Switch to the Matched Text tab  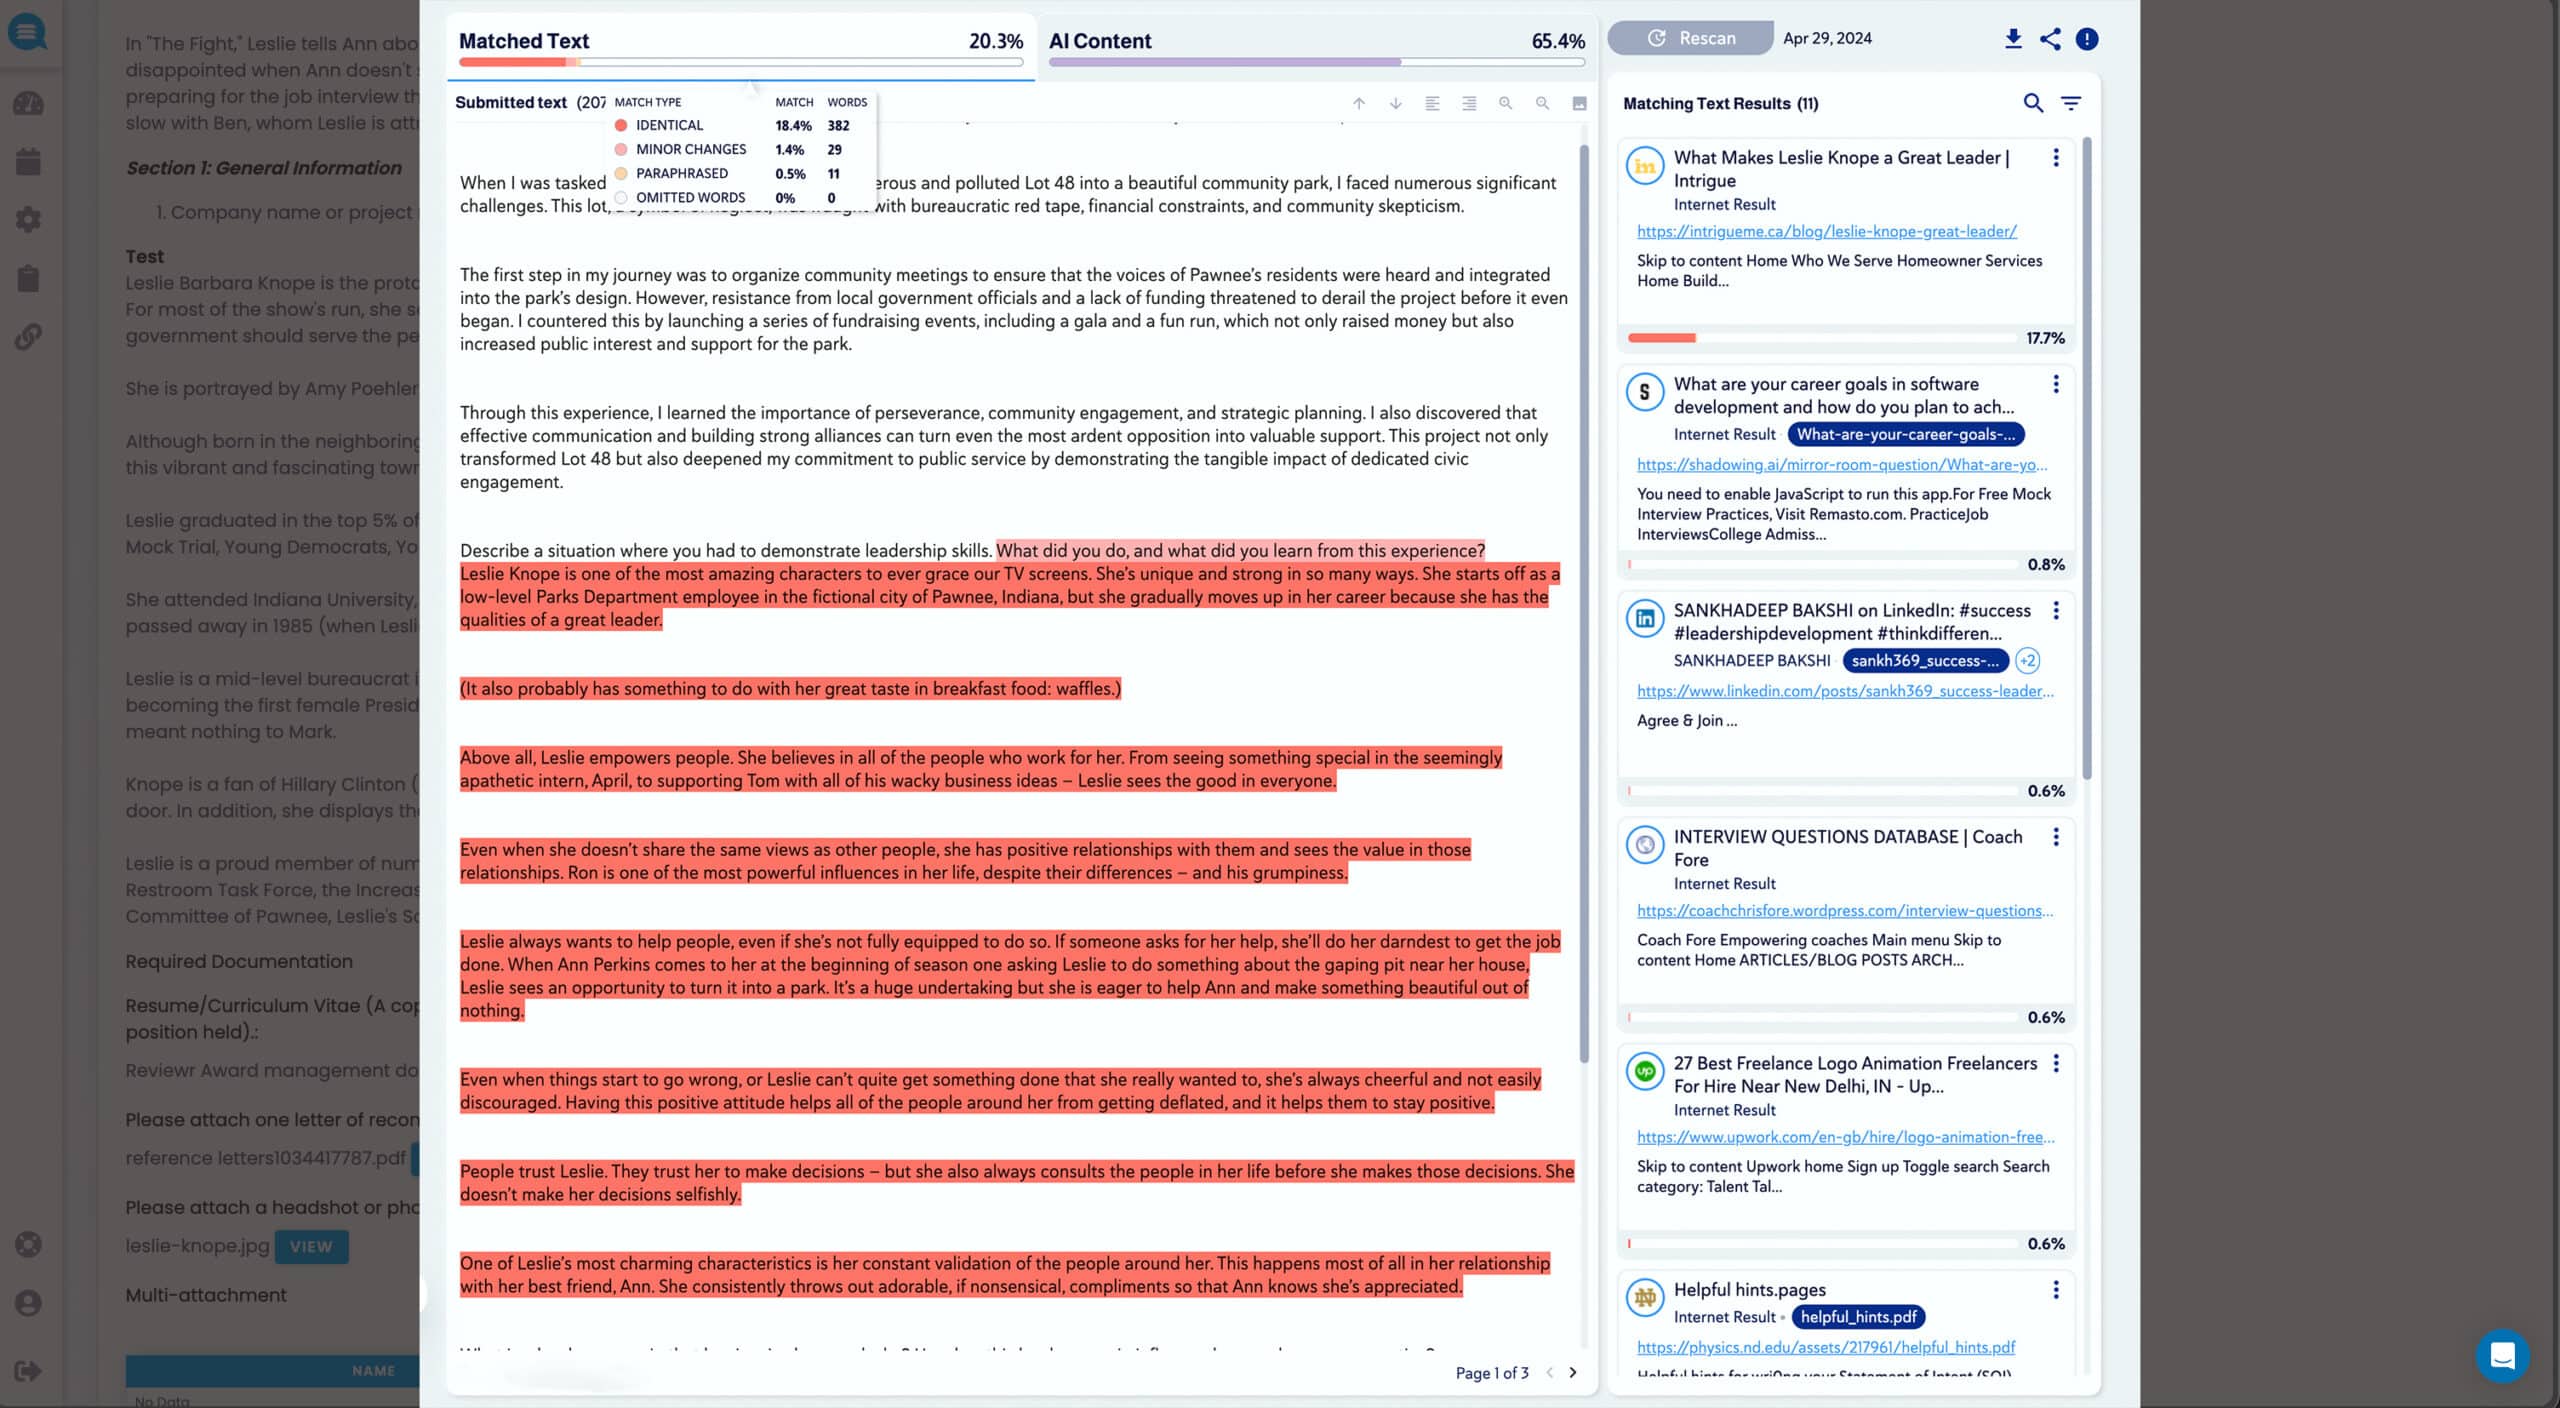tap(741, 46)
